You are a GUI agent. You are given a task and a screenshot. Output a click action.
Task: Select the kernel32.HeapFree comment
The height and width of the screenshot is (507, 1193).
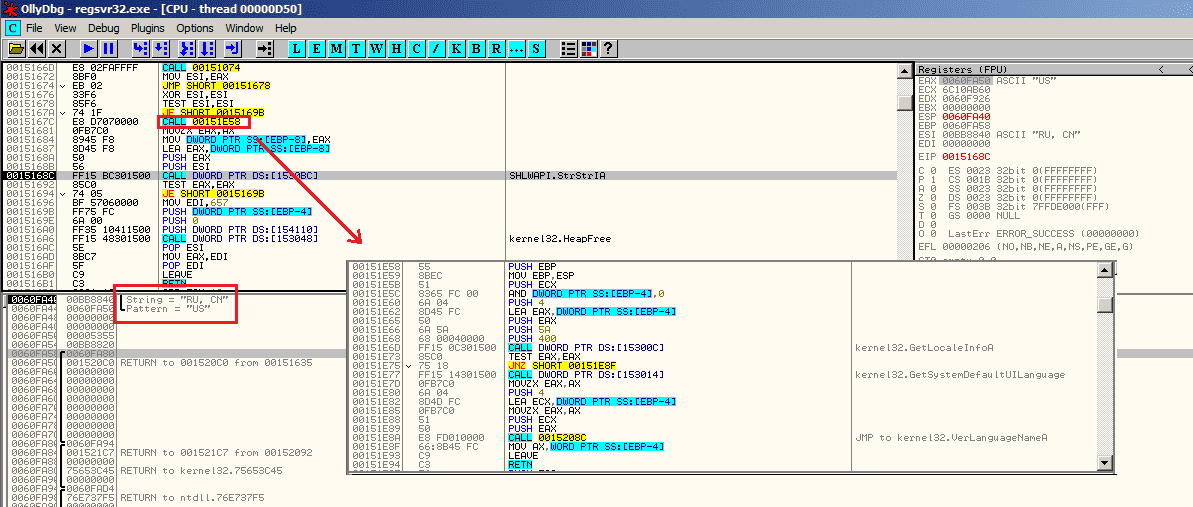pyautogui.click(x=559, y=238)
